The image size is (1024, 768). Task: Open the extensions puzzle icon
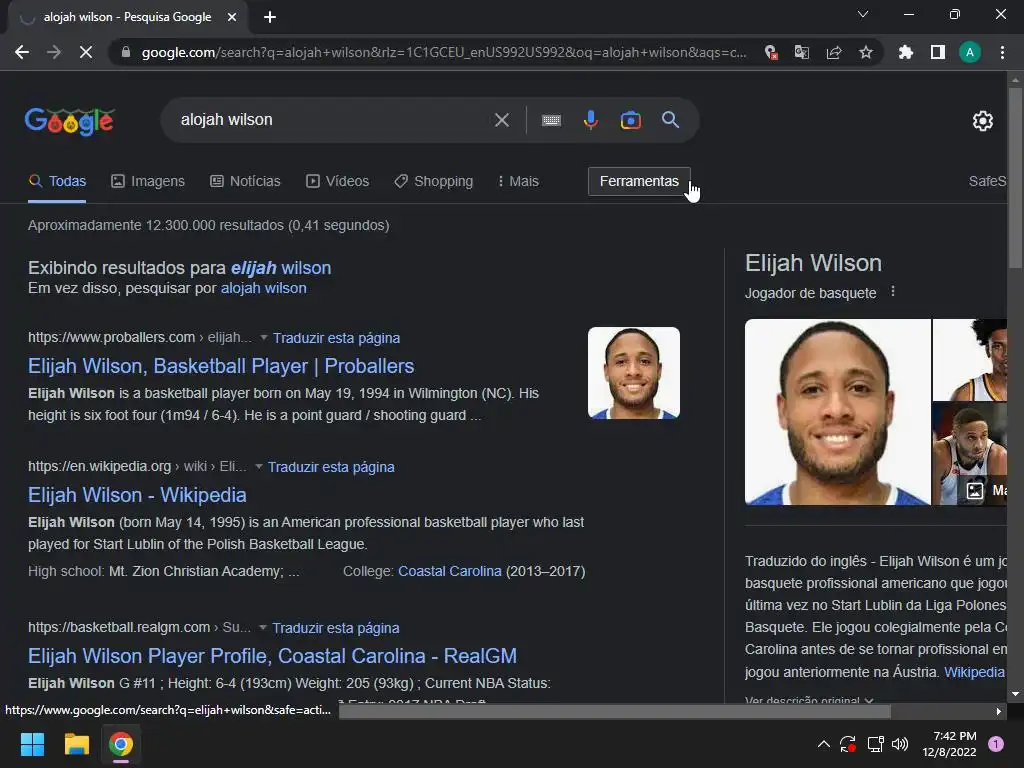(906, 52)
